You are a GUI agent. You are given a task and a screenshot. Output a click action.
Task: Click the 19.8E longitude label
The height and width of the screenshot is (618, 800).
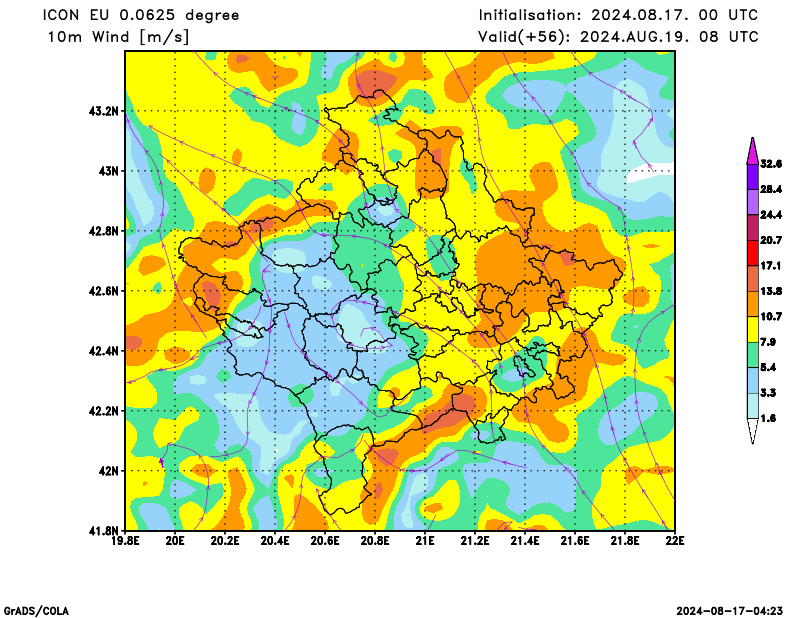[125, 540]
